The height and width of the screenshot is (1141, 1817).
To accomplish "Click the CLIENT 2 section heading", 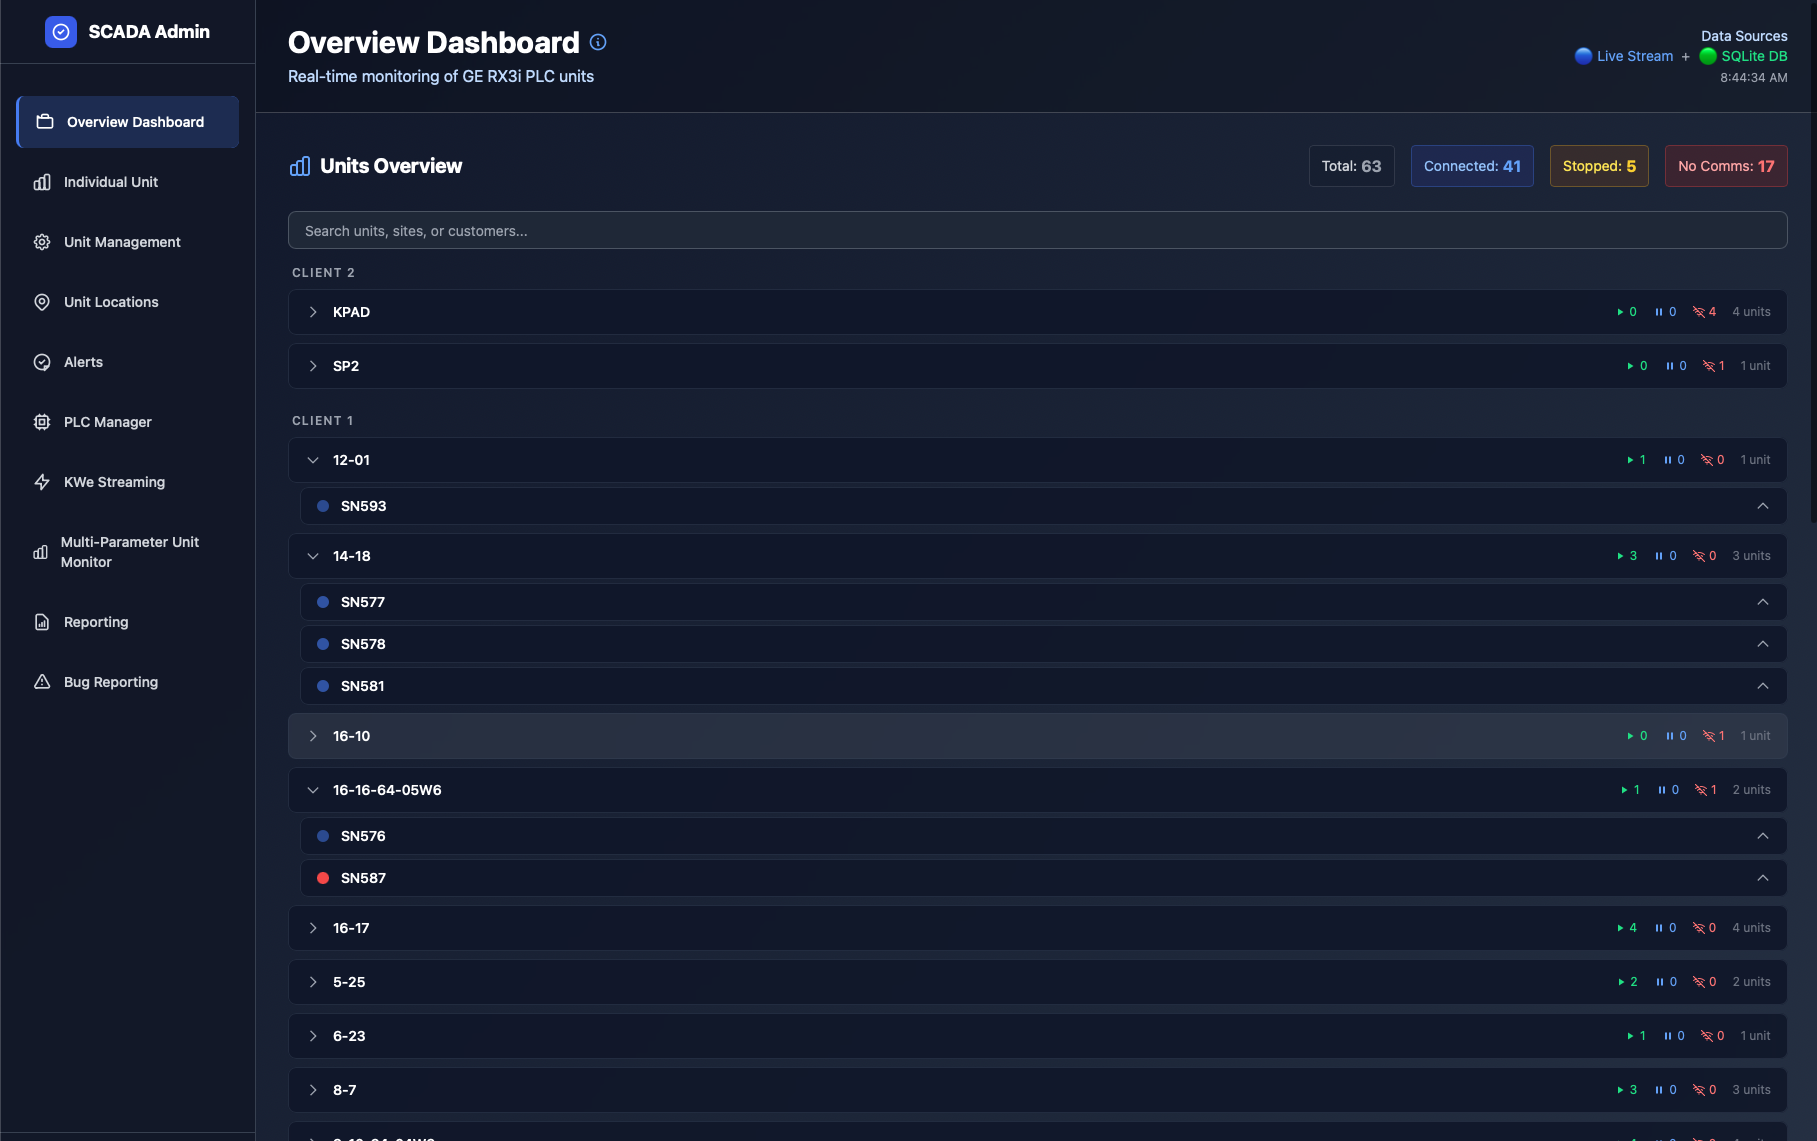I will point(323,273).
